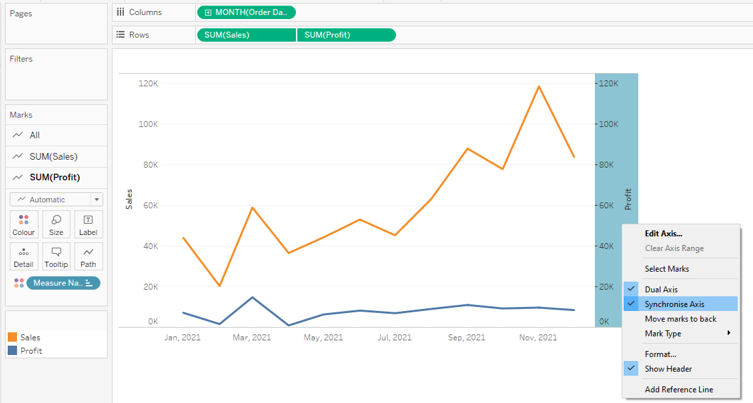Open the Tooltip marks card
Screen dimensions: 753x403
pyautogui.click(x=56, y=257)
